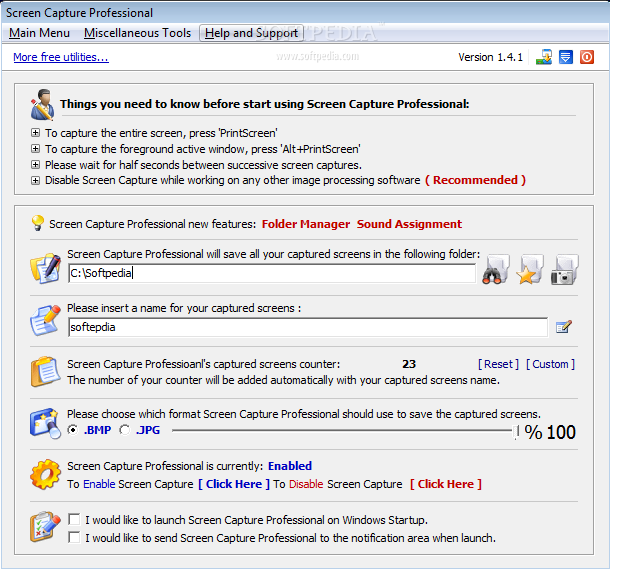
Task: Click the clipboard counter icon
Action: [45, 371]
